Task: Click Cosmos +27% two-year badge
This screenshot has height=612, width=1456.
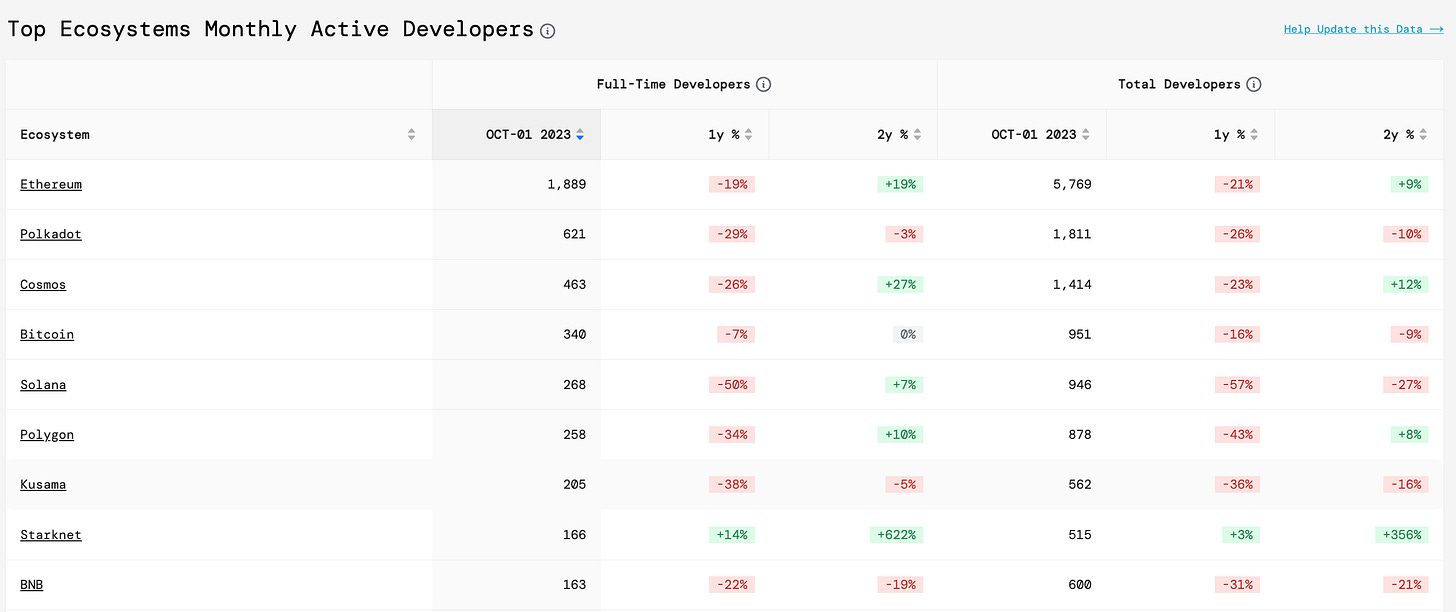Action: click(900, 285)
